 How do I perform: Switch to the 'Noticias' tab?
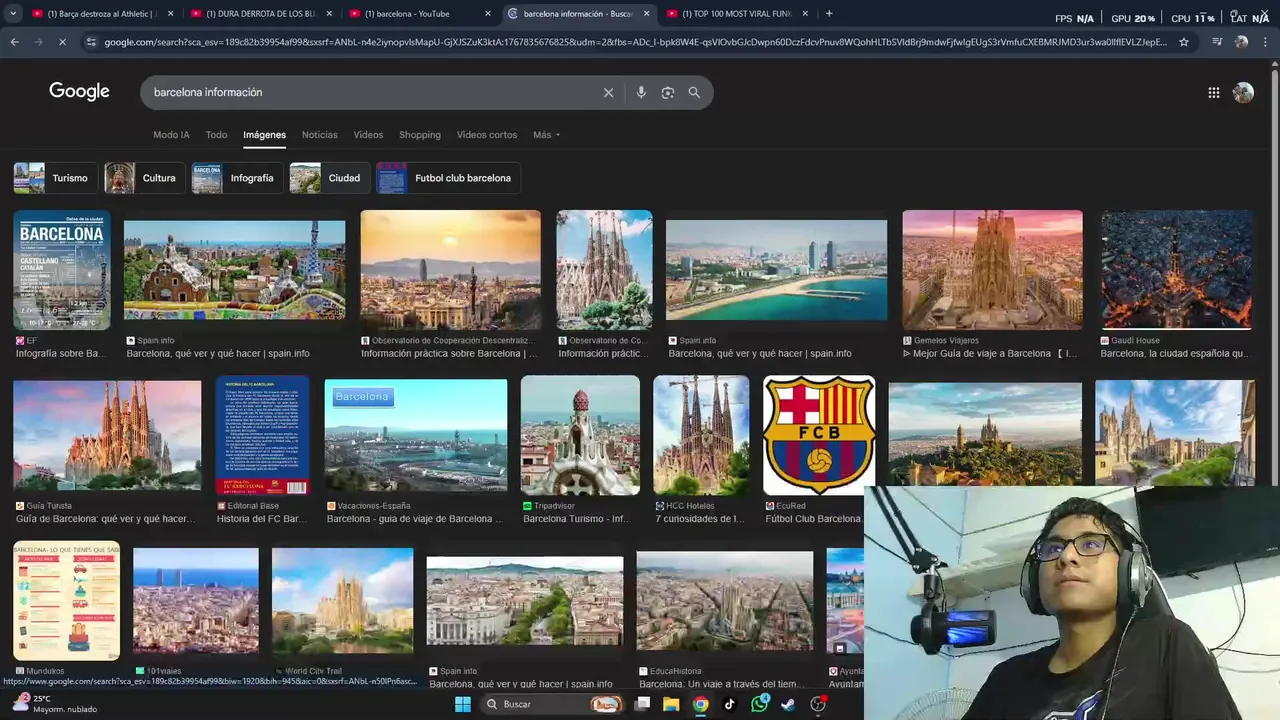(320, 135)
